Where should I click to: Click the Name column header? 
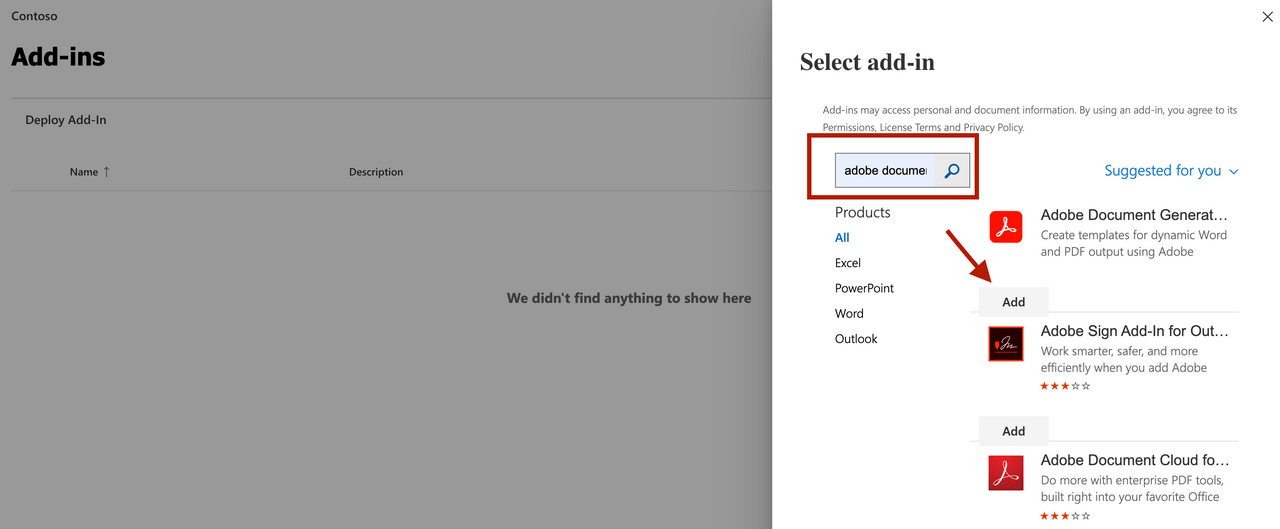[x=84, y=172]
